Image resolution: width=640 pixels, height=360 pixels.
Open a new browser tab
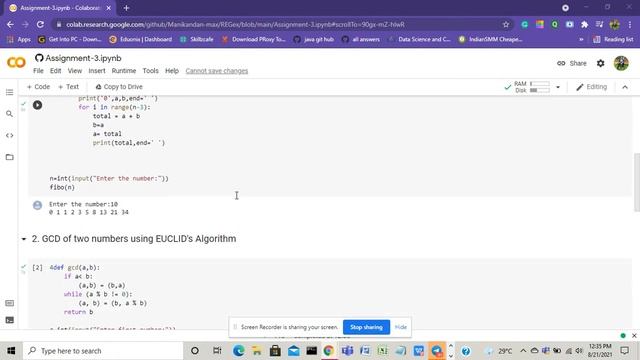[126, 8]
